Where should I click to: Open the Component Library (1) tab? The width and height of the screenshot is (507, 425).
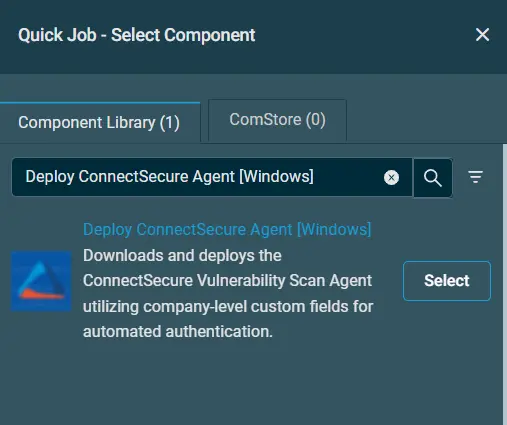99,123
